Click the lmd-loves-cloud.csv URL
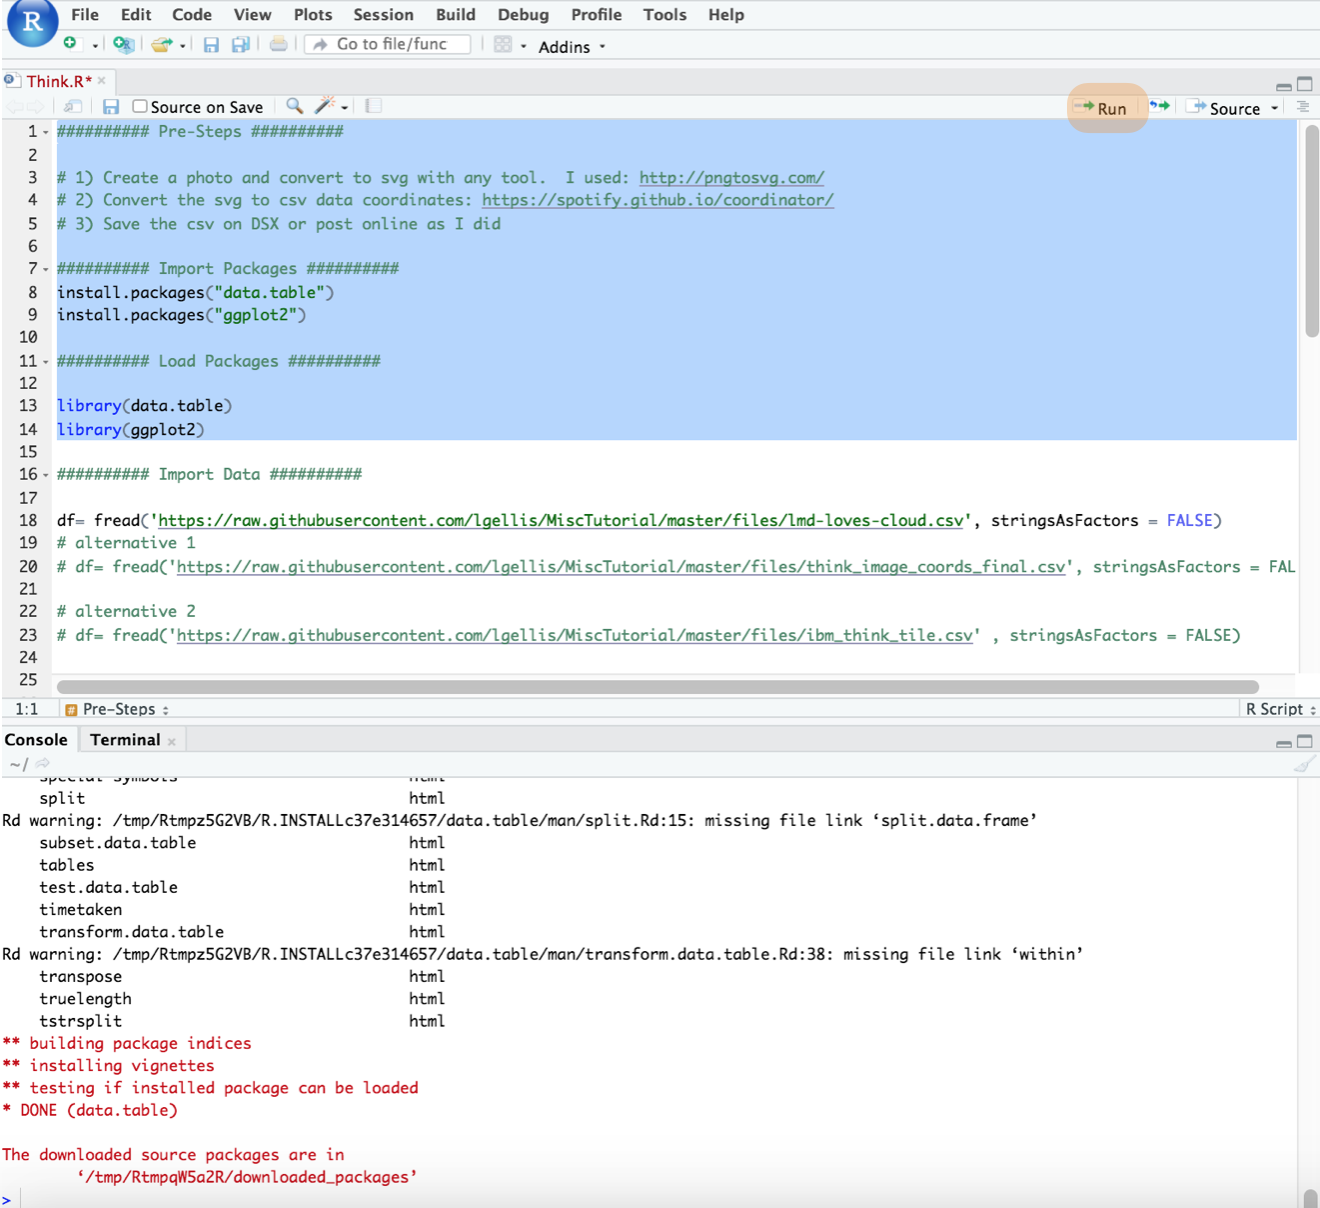This screenshot has height=1208, width=1320. 561,521
